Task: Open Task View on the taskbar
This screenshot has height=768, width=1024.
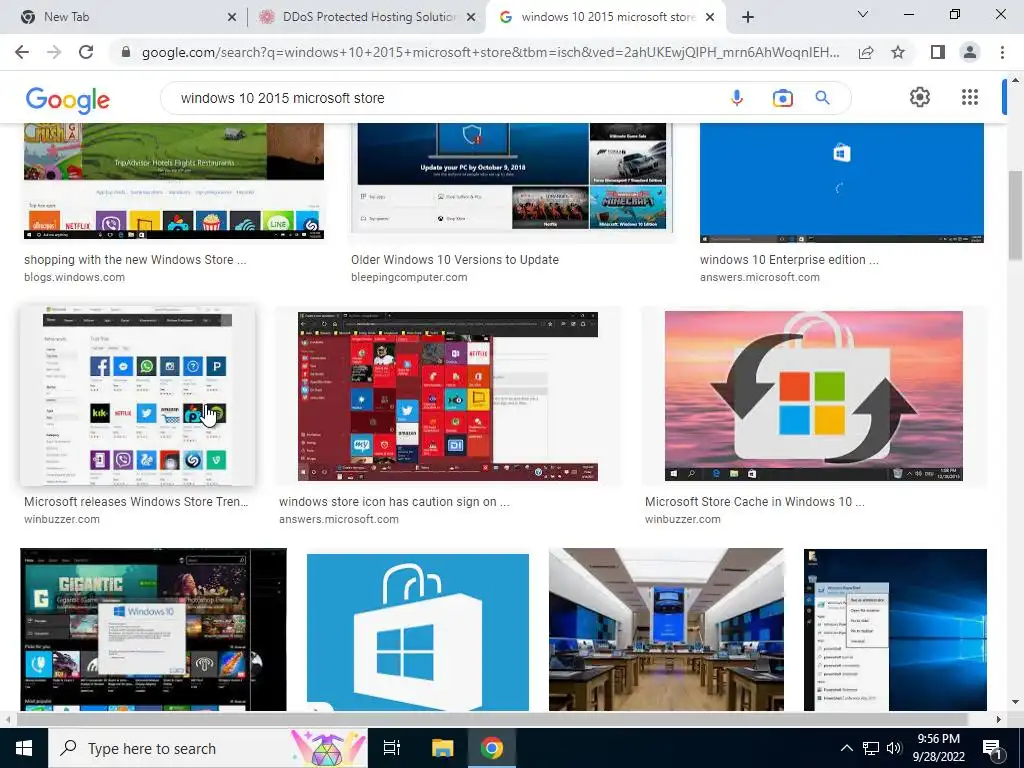Action: point(392,748)
